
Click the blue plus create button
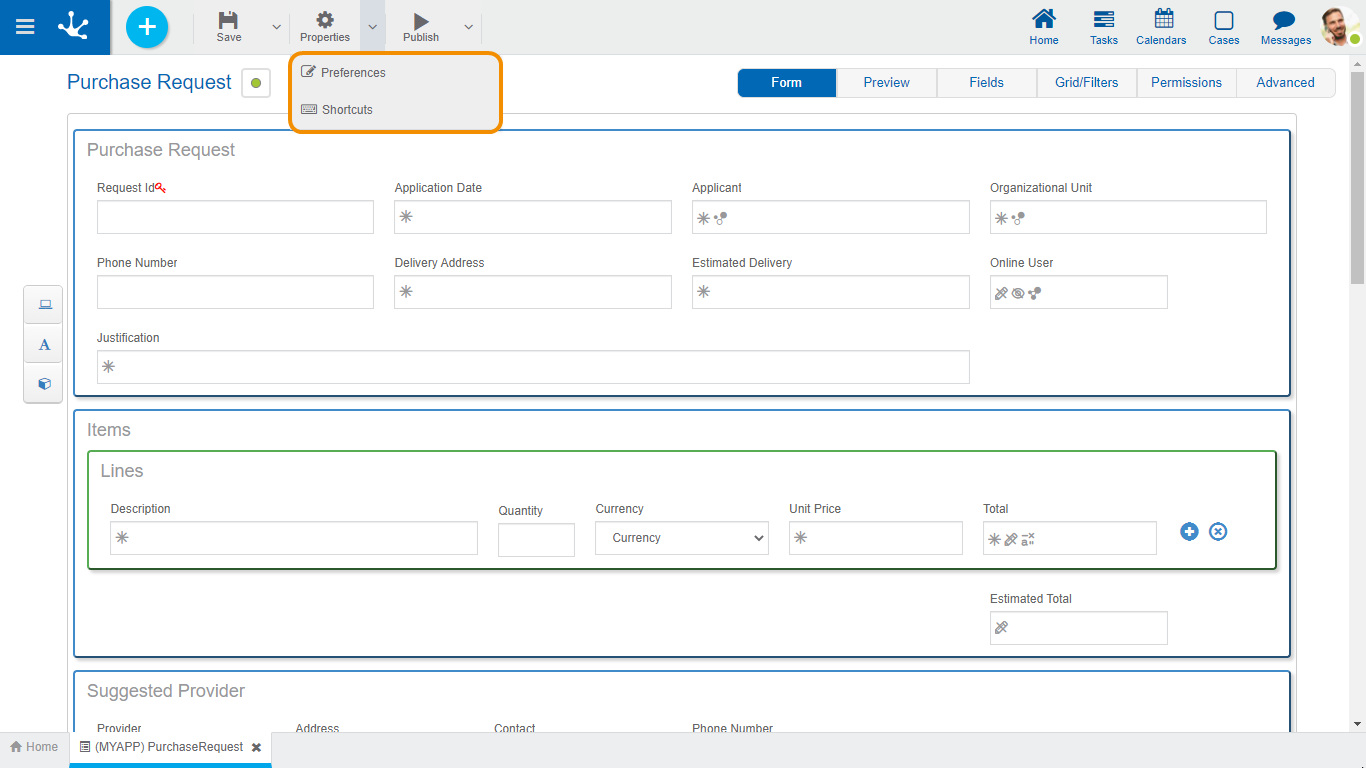point(147,27)
